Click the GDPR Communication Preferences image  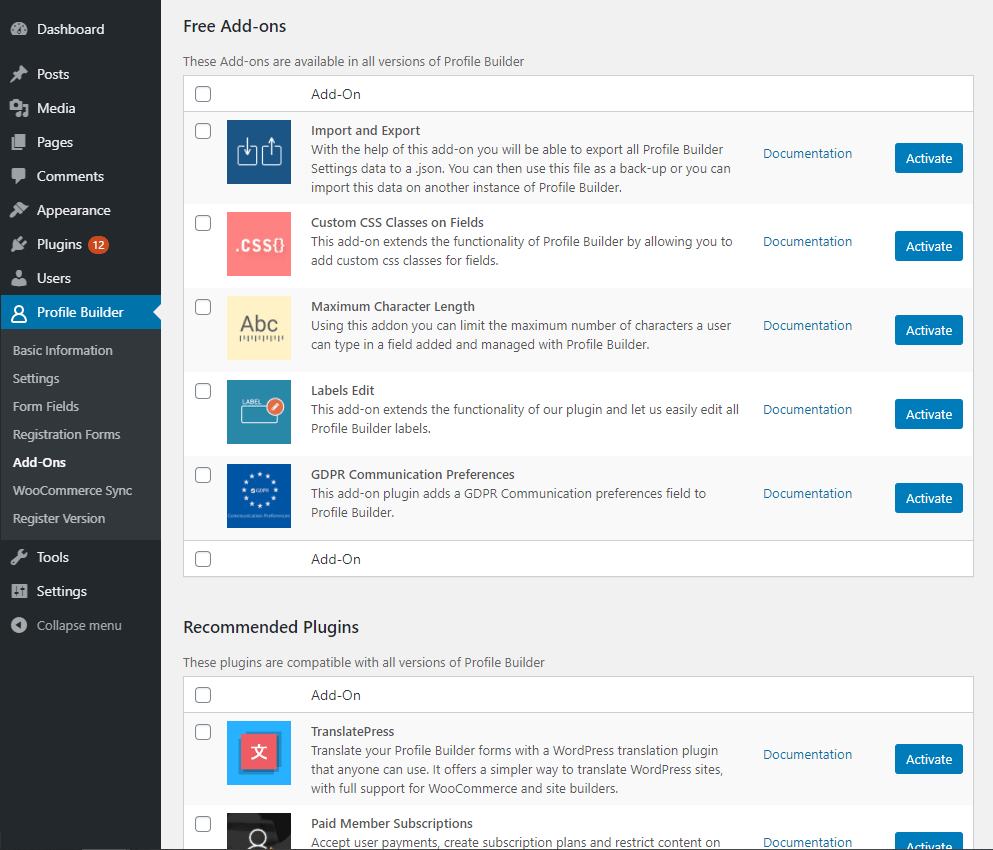259,496
